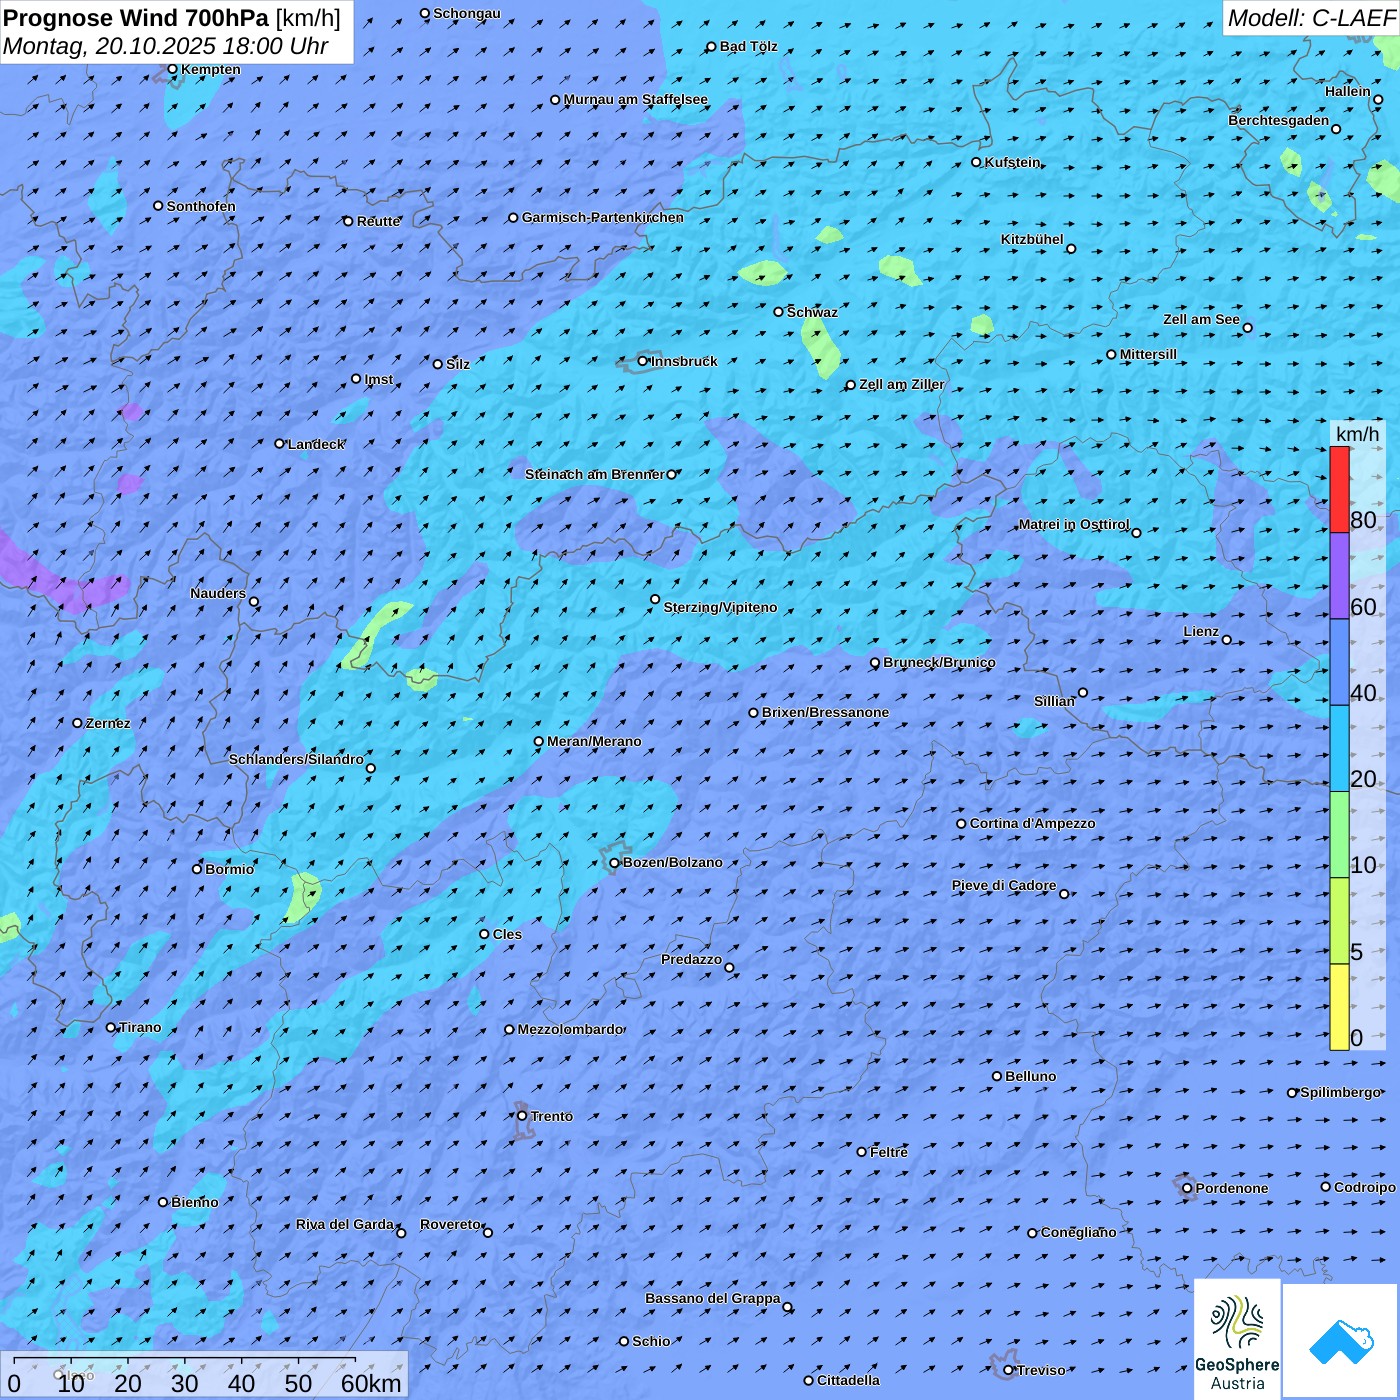This screenshot has height=1400, width=1400.
Task: Click the Bad Tölz city label
Action: (x=748, y=46)
